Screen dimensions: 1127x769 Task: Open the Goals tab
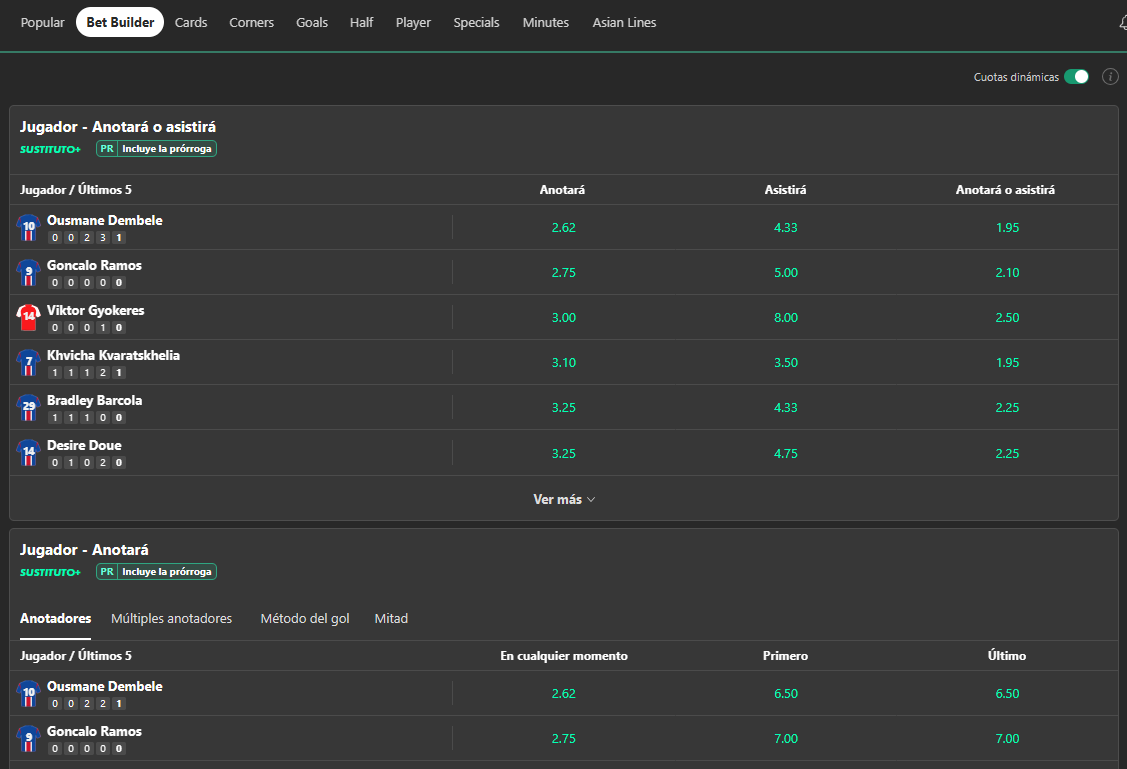[x=312, y=22]
